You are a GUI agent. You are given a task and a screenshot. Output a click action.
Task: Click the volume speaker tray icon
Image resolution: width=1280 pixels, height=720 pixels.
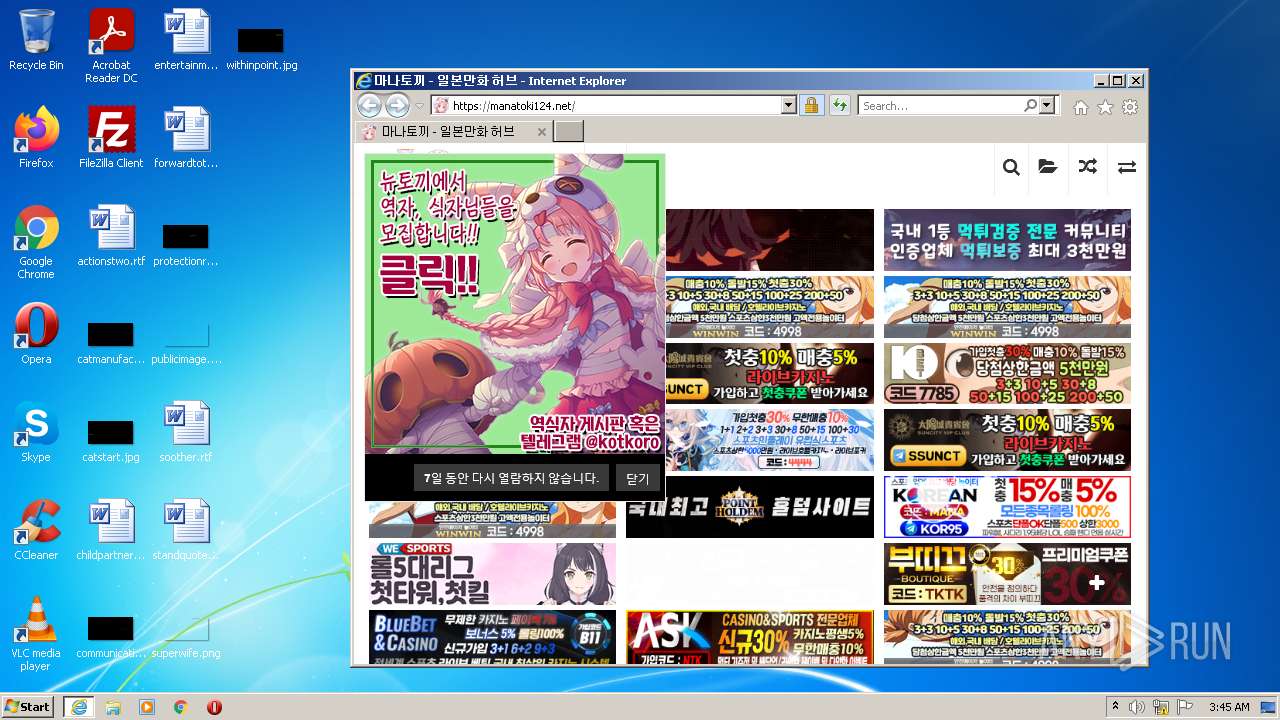(x=1137, y=707)
